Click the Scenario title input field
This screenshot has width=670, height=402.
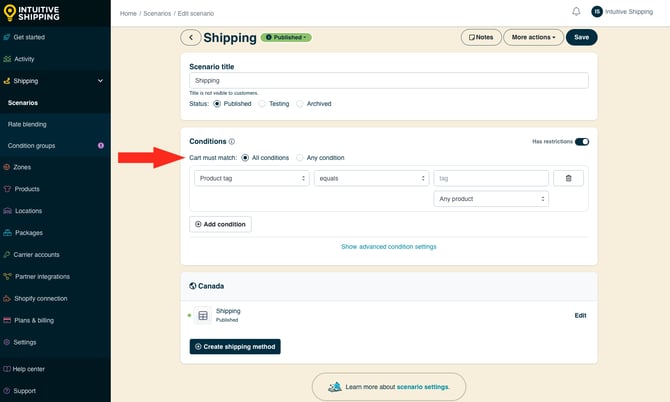click(389, 81)
